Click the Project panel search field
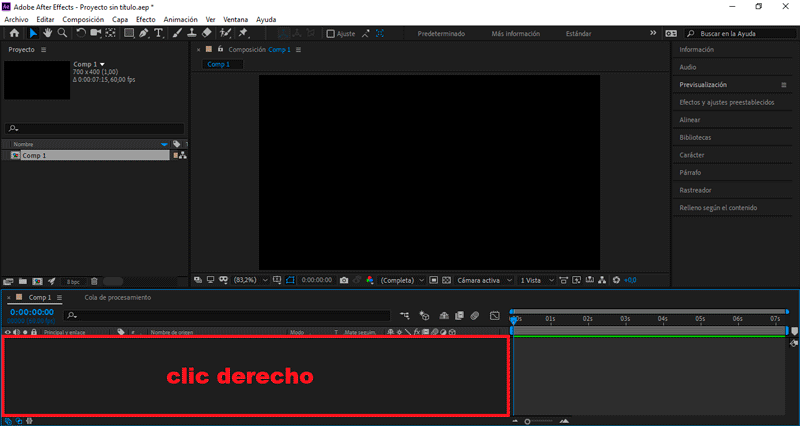This screenshot has height=426, width=800. (x=94, y=129)
